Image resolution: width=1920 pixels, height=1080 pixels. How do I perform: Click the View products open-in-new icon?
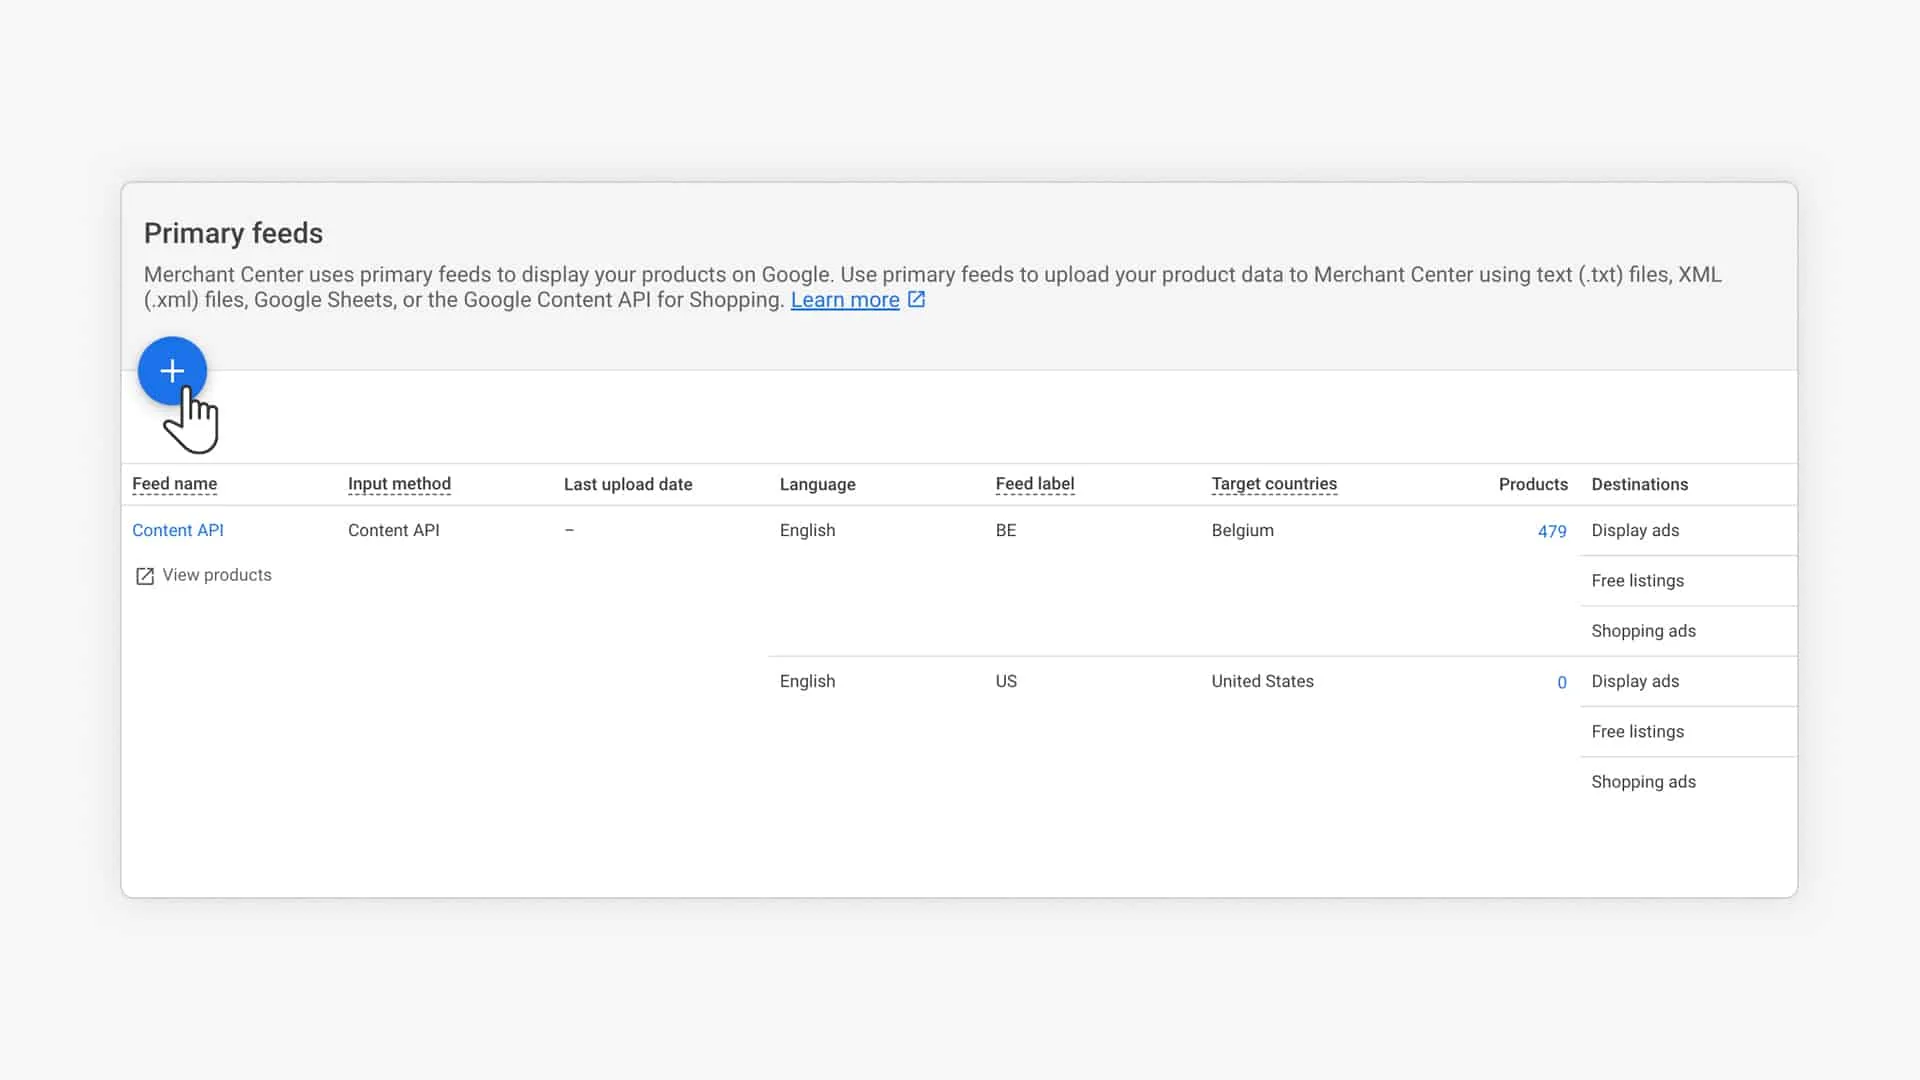(145, 576)
